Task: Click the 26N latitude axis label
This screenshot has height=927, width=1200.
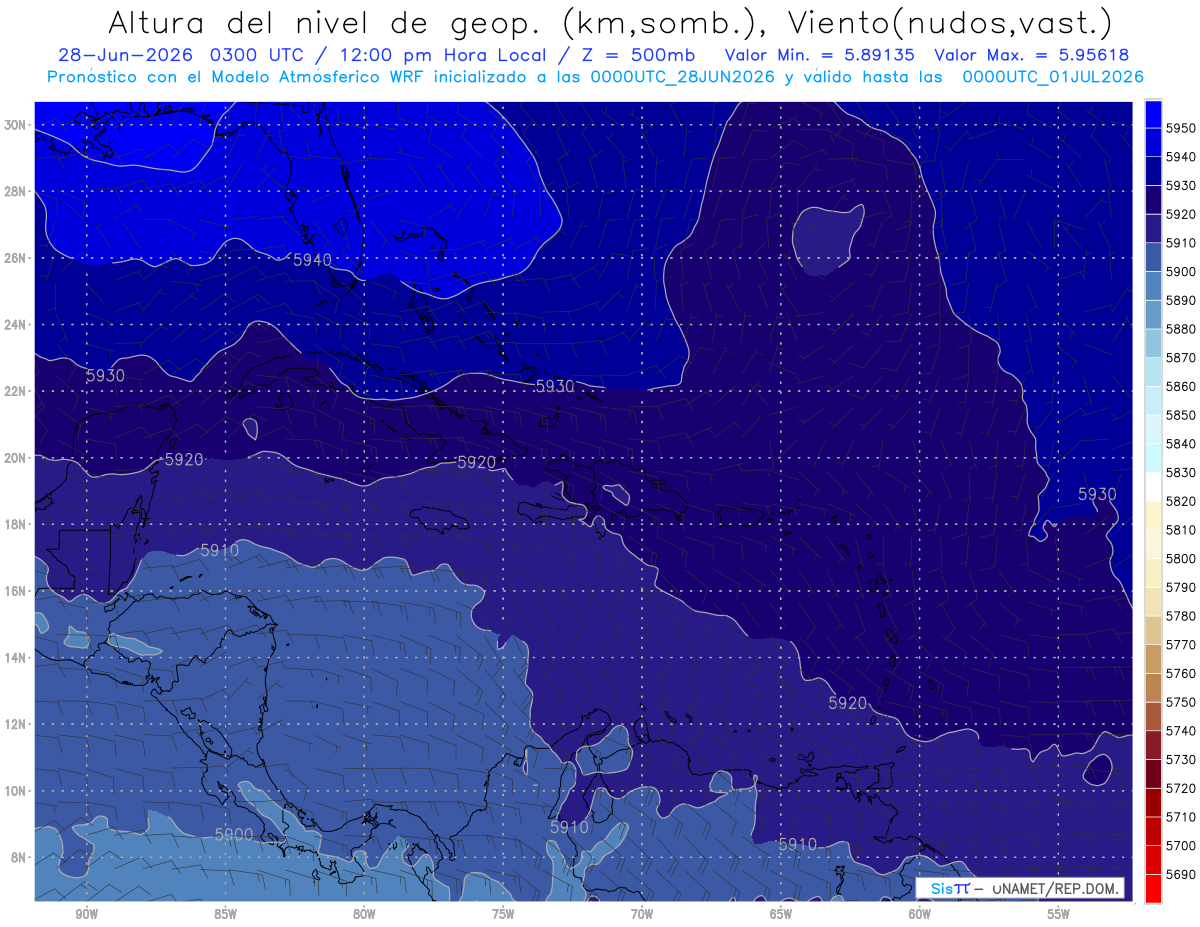Action: tap(17, 258)
